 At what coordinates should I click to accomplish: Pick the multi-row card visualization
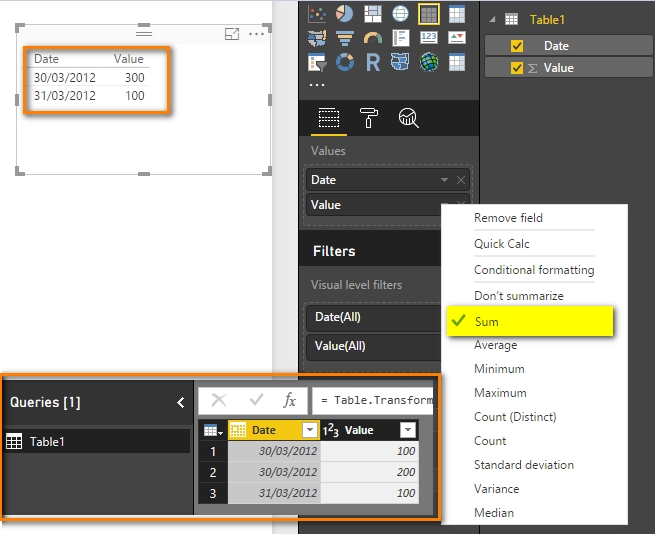pyautogui.click(x=401, y=38)
